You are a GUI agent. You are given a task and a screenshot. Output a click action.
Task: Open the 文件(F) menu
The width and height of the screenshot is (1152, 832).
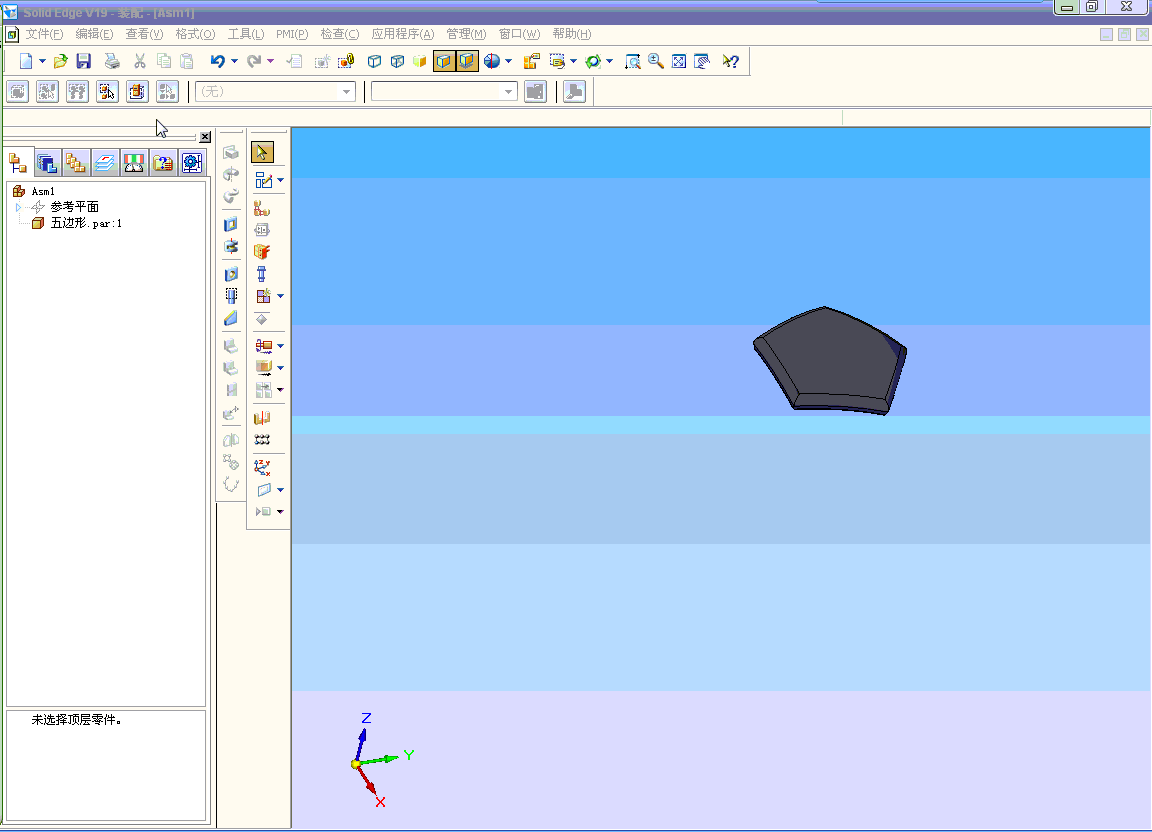click(44, 34)
